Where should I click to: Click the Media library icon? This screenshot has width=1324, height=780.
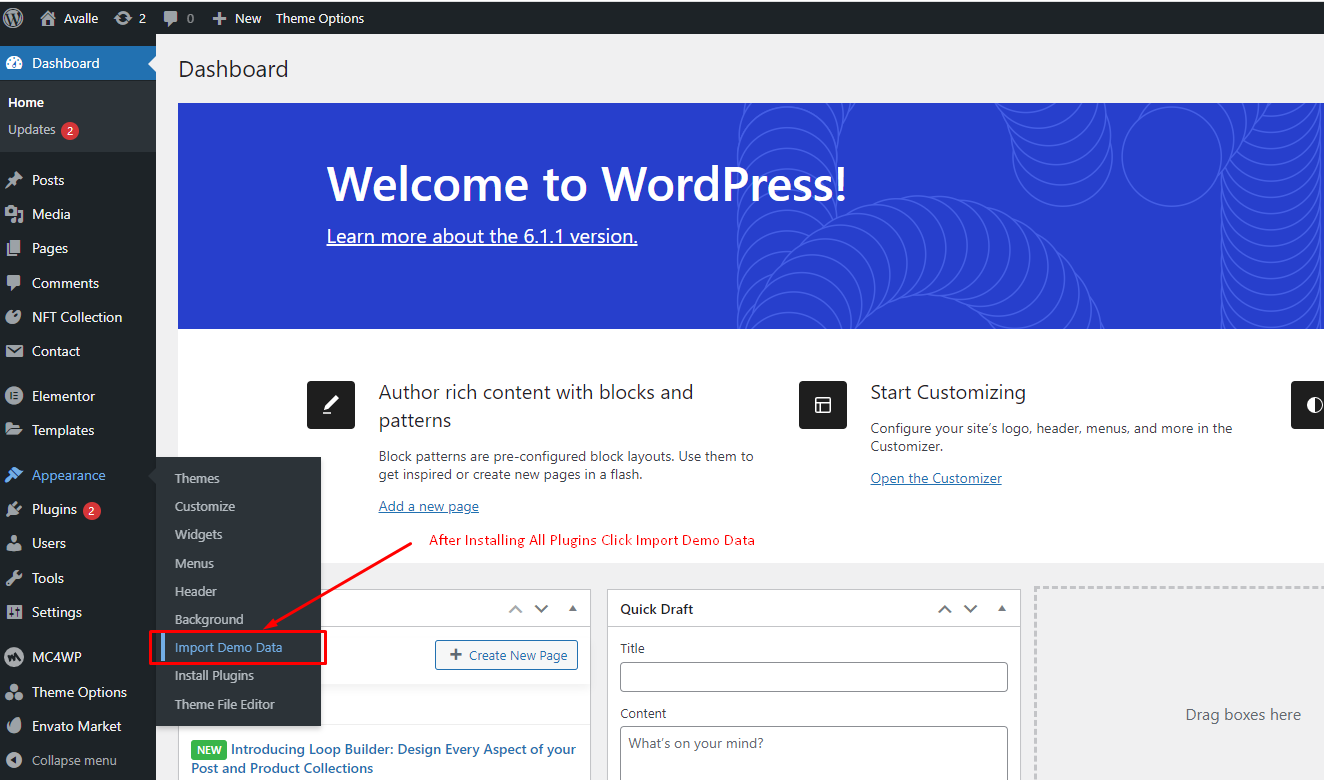coord(14,214)
